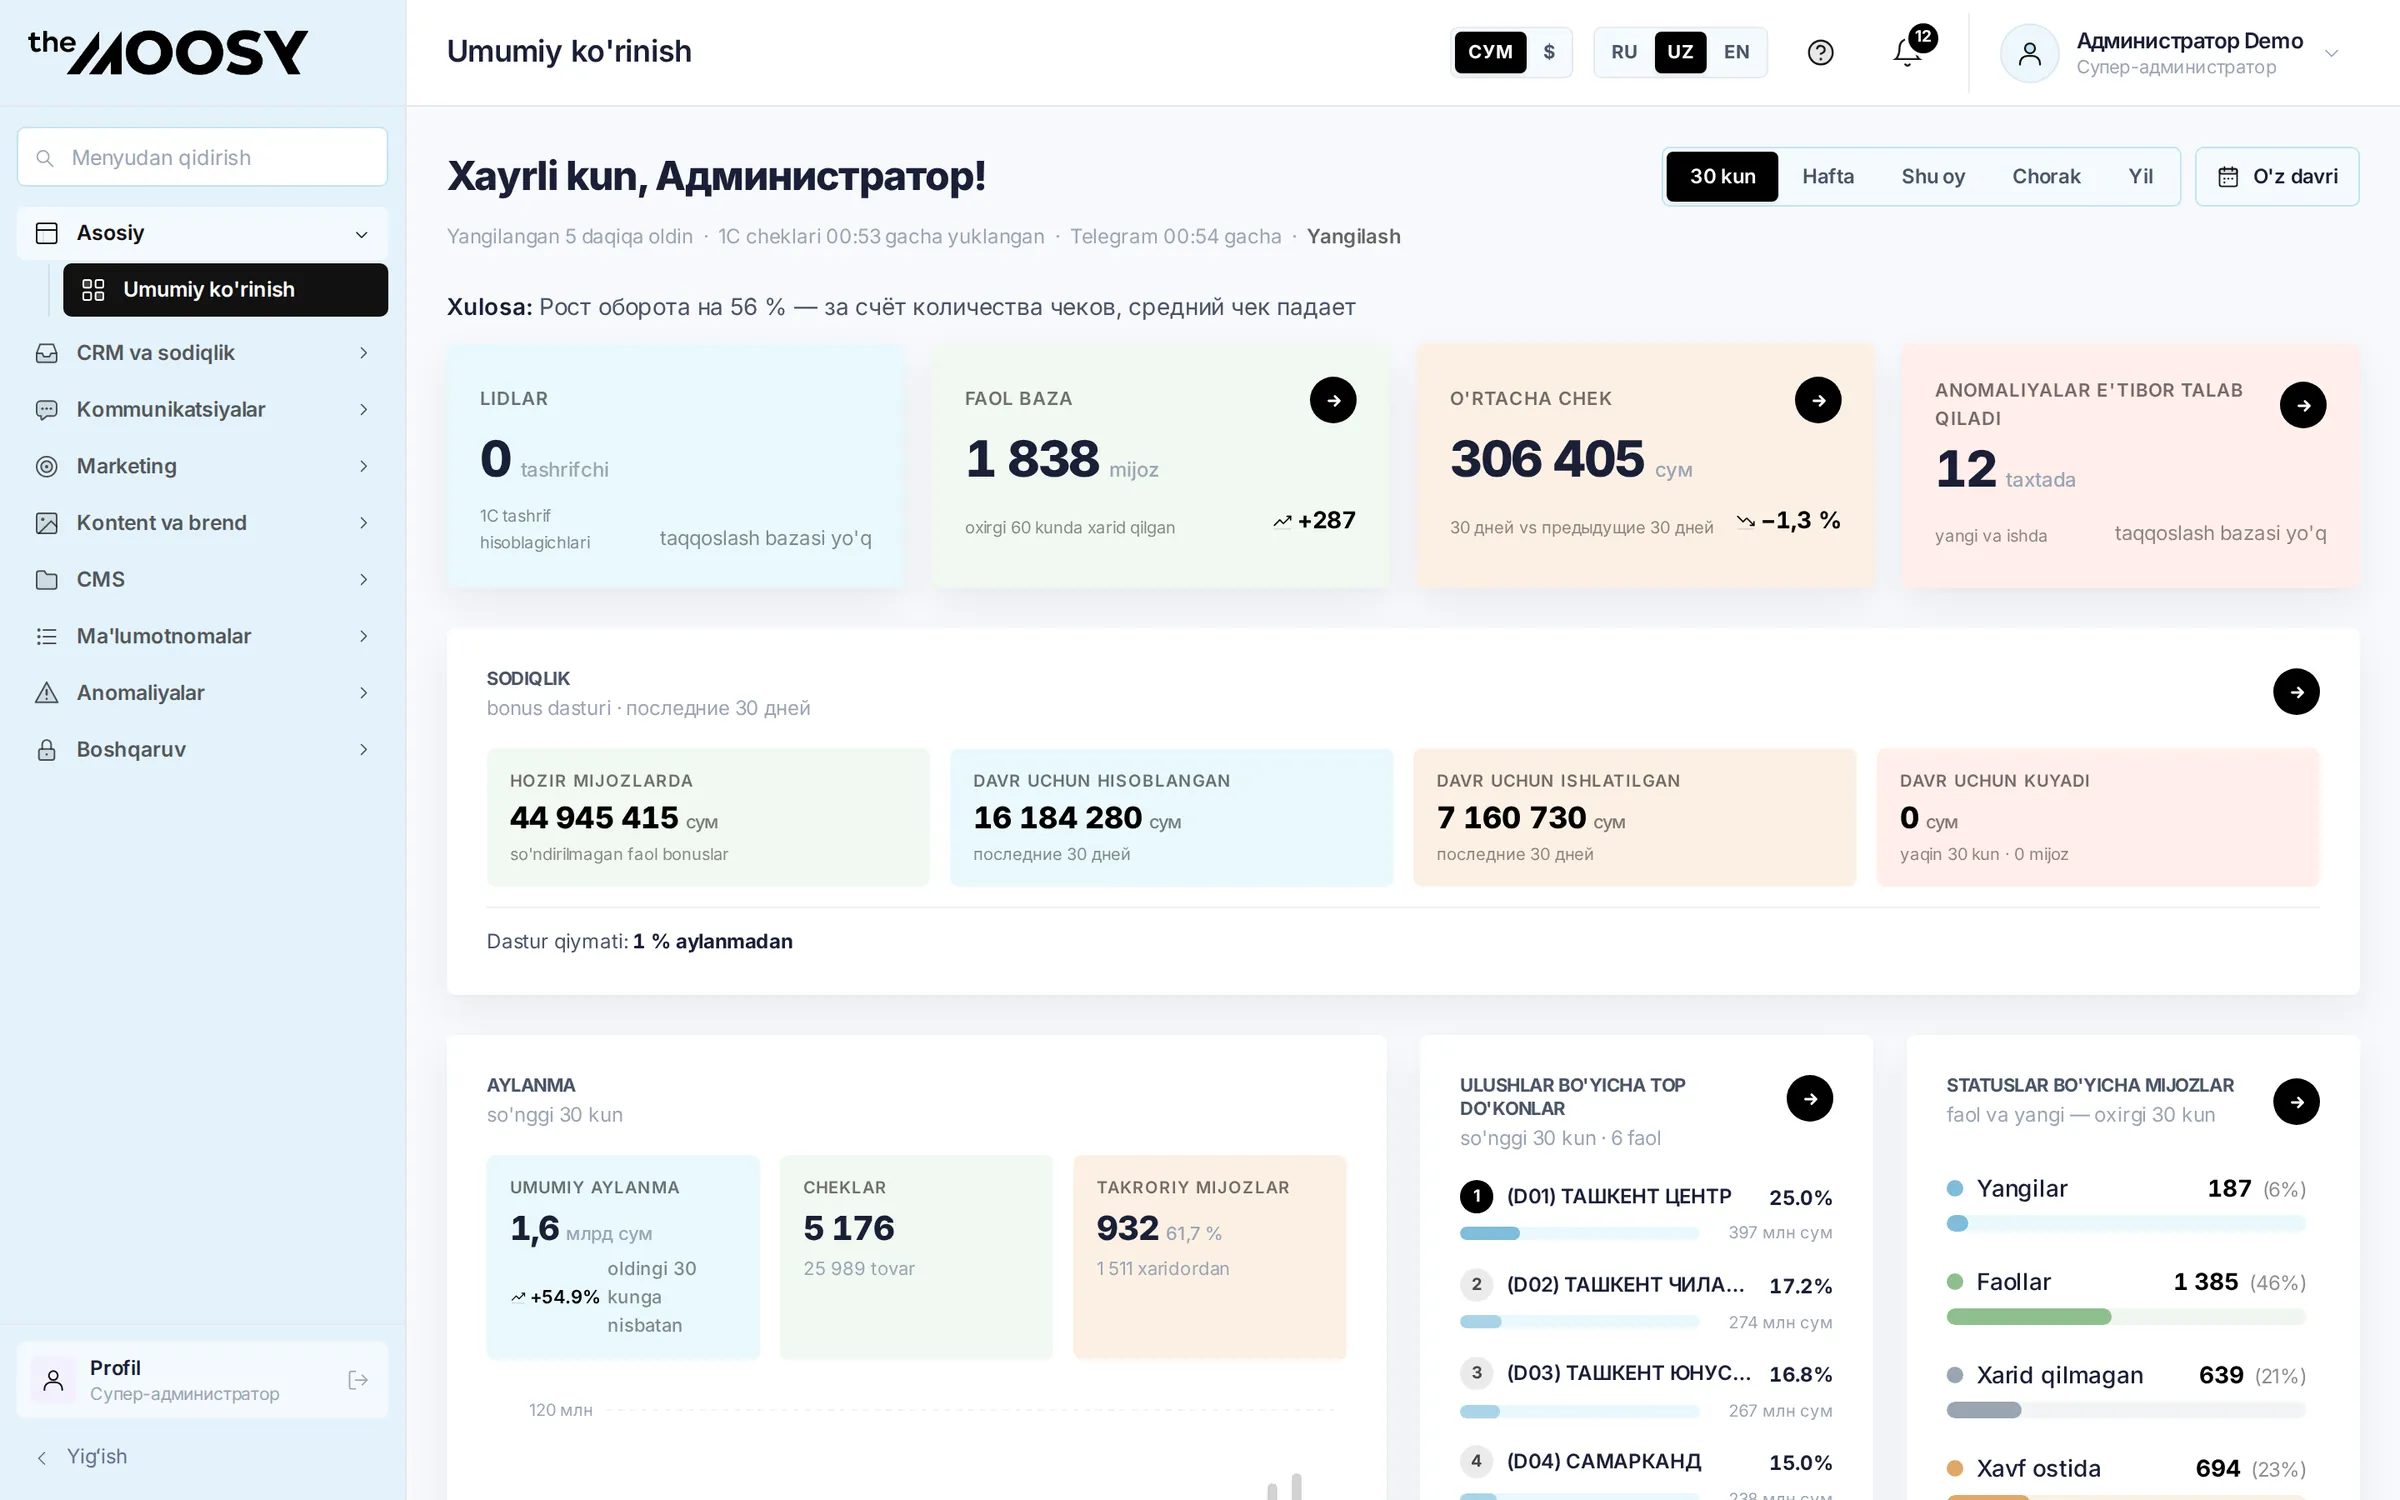Click the administrator avatar icon in header
Image resolution: width=2400 pixels, height=1500 pixels.
click(x=2029, y=53)
